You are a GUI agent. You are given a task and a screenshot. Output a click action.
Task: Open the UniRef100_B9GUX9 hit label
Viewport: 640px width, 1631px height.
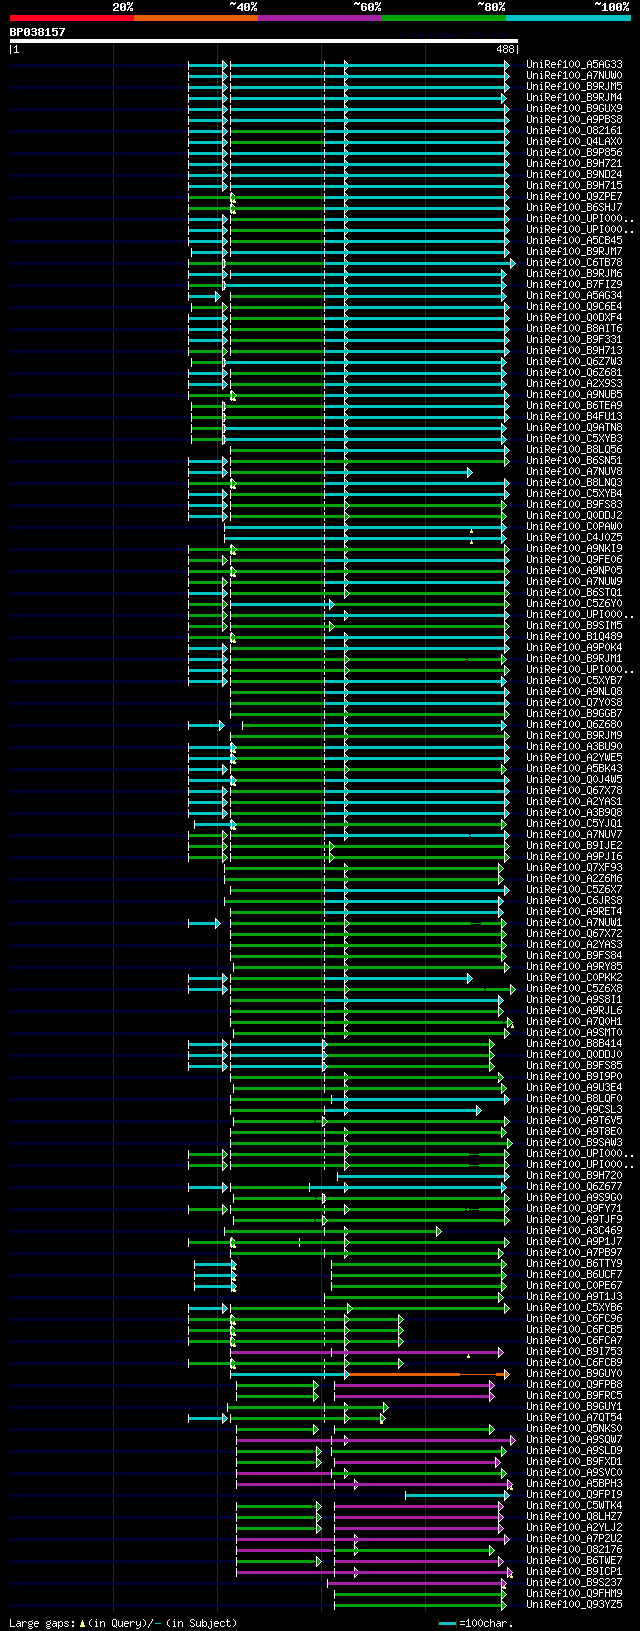[574, 108]
